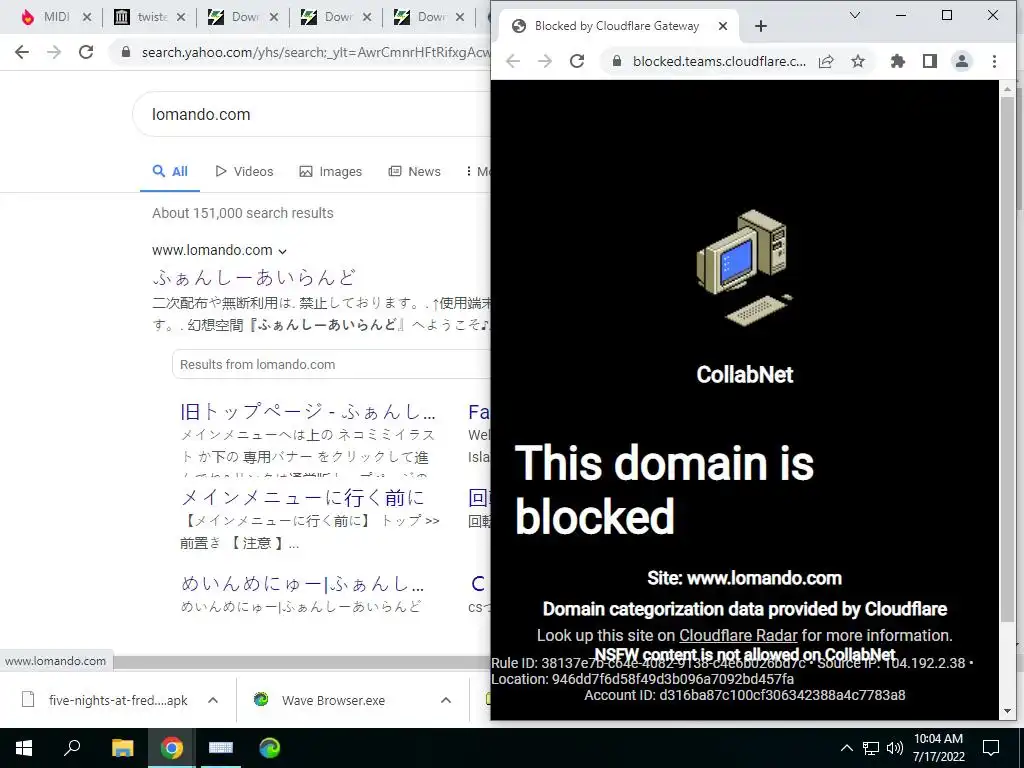The width and height of the screenshot is (1024, 768).
Task: Select the Images search filter
Action: [330, 172]
